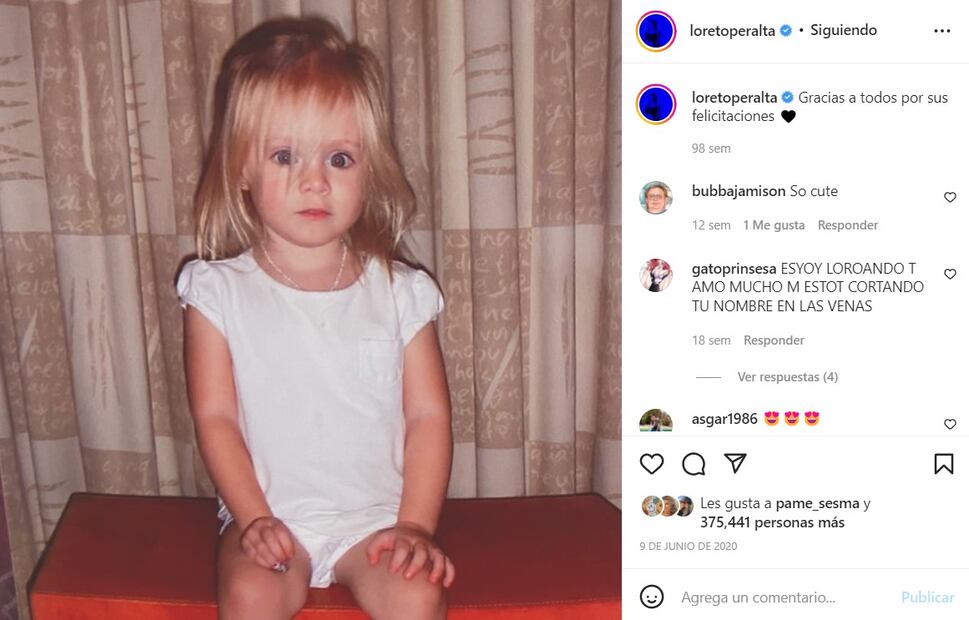Screen dimensions: 969x620
Task: Open the comment bubble icon
Action: (693, 464)
